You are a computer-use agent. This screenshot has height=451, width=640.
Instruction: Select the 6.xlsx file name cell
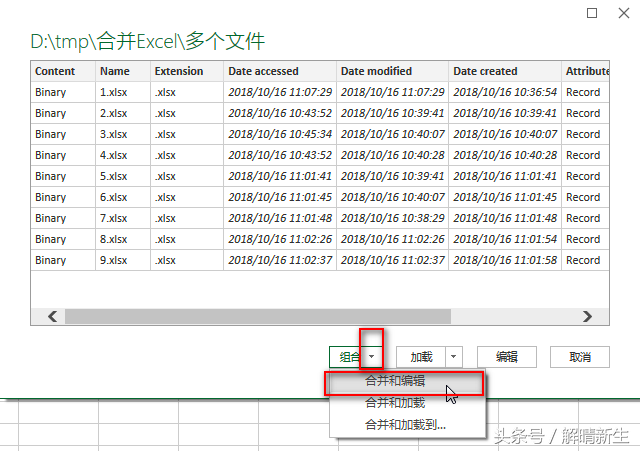click(x=123, y=197)
